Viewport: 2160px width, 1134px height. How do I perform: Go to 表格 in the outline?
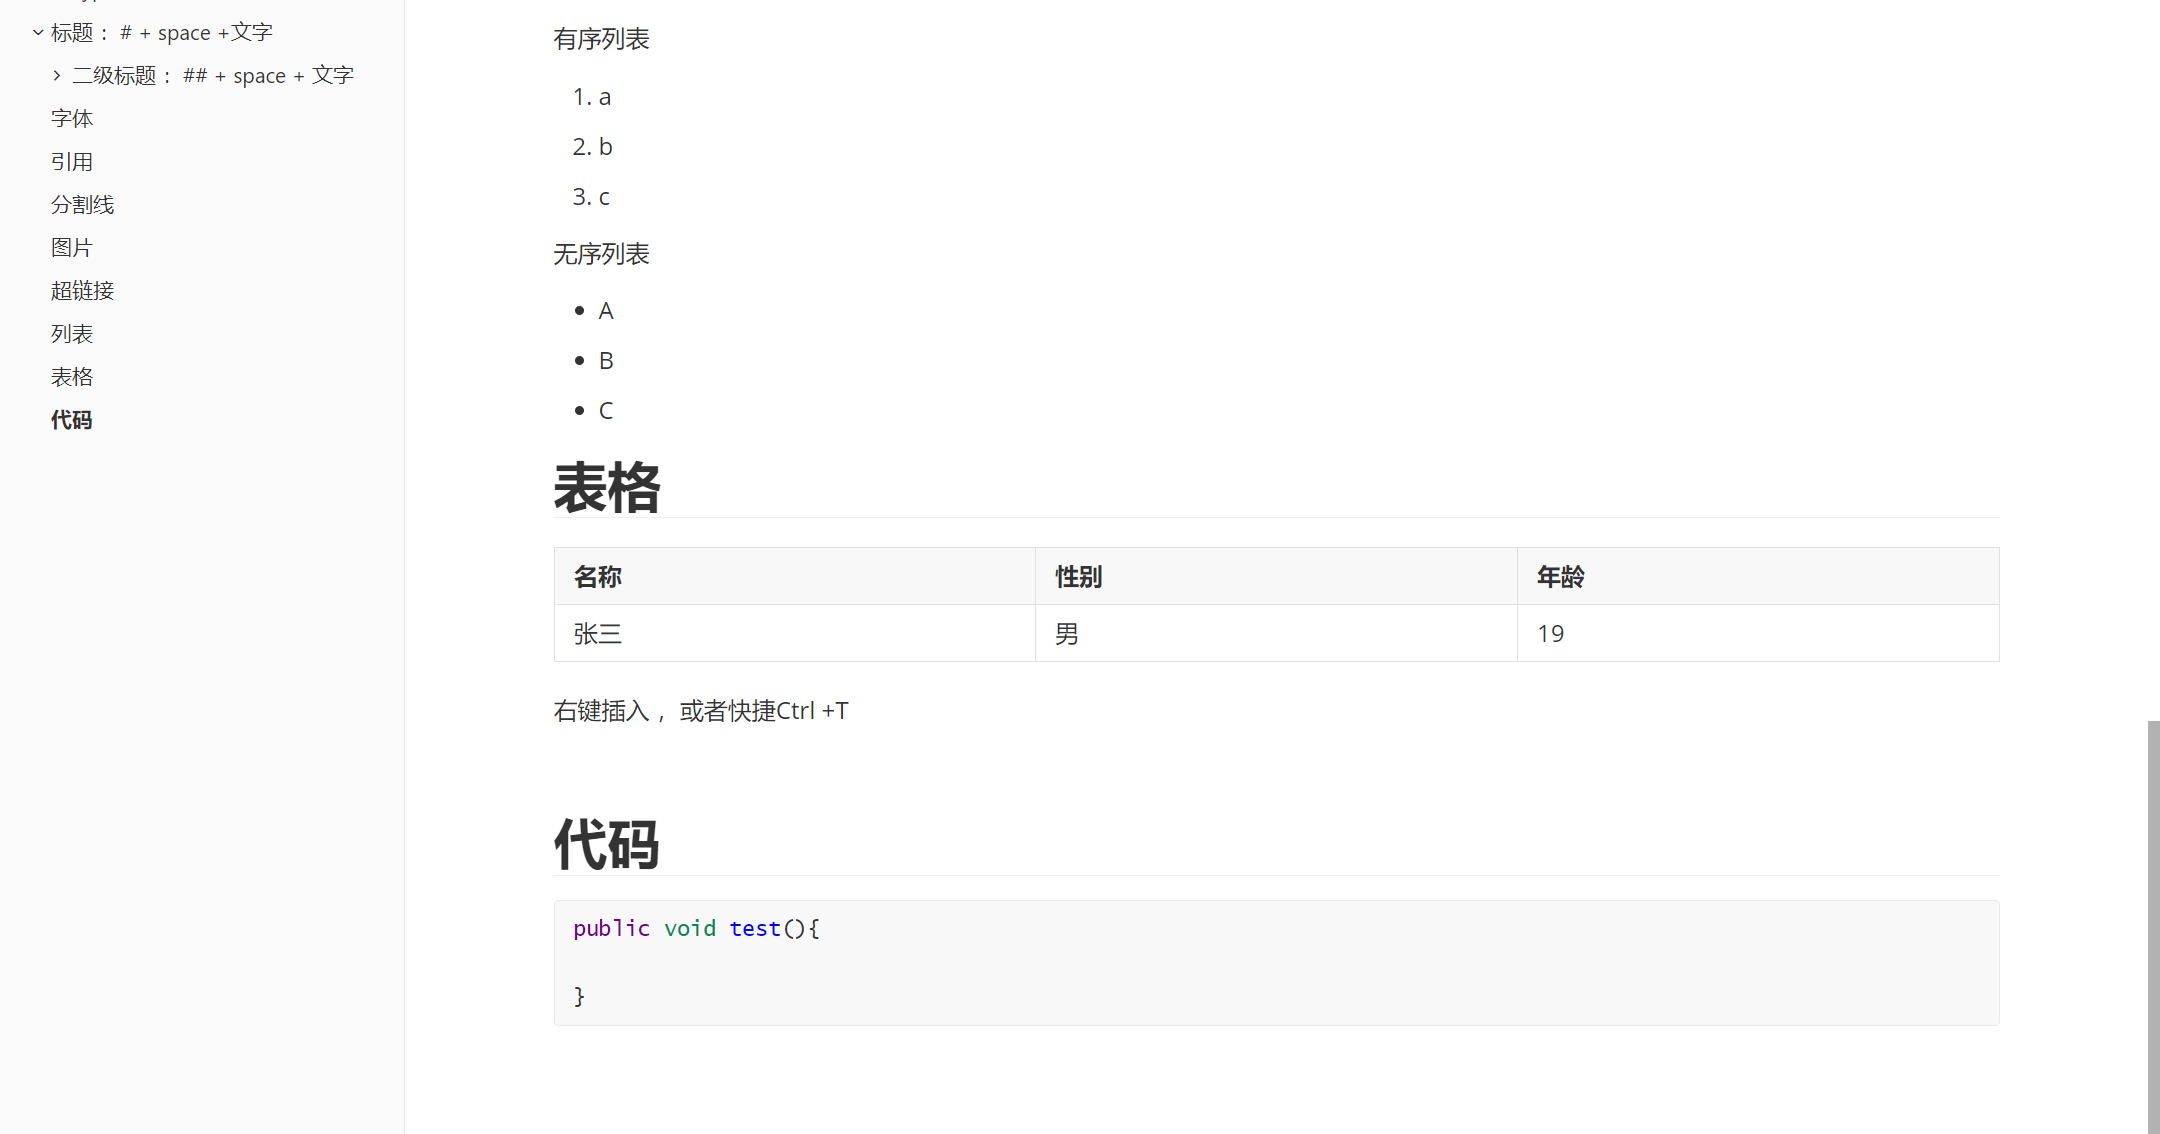tap(72, 377)
